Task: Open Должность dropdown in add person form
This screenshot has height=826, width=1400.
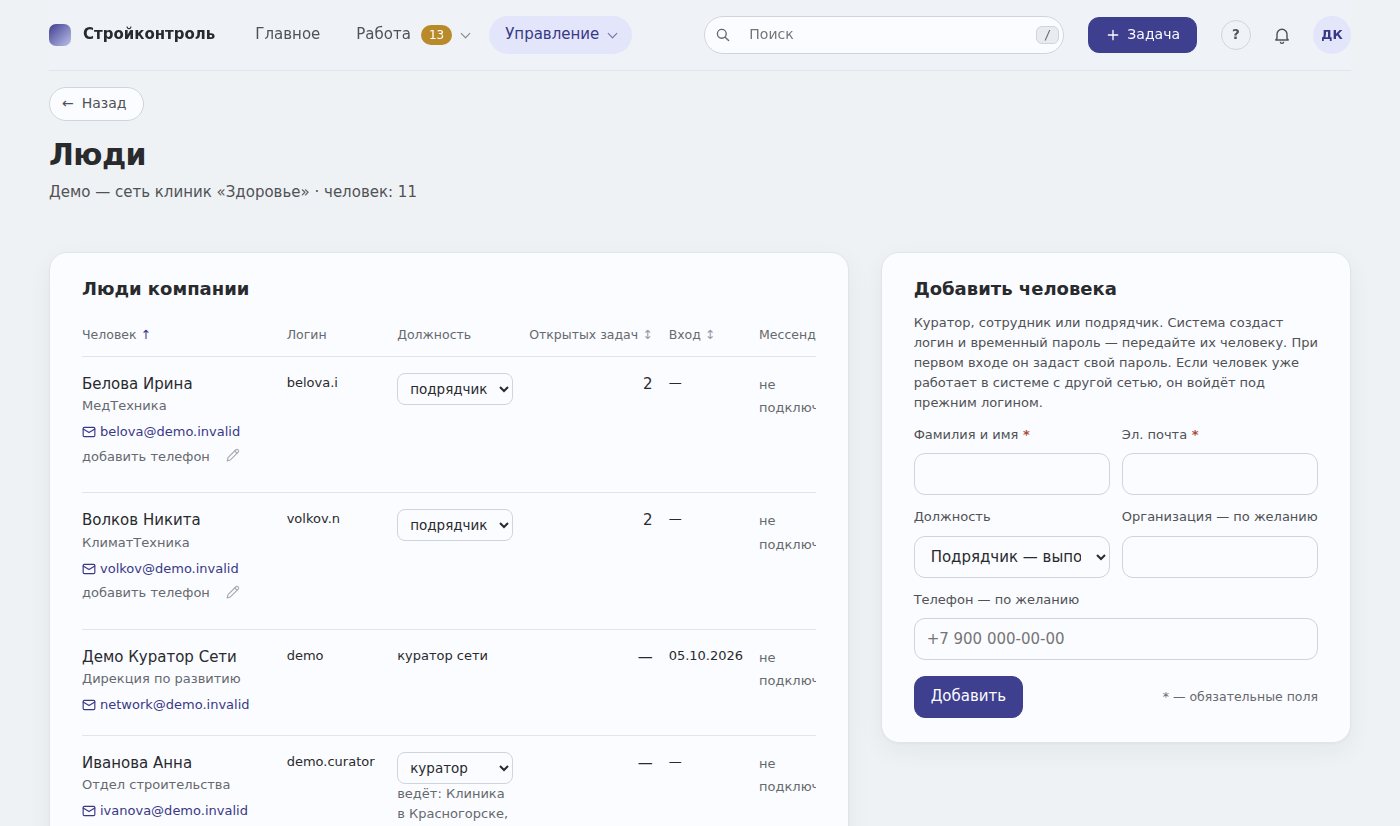Action: [1012, 557]
